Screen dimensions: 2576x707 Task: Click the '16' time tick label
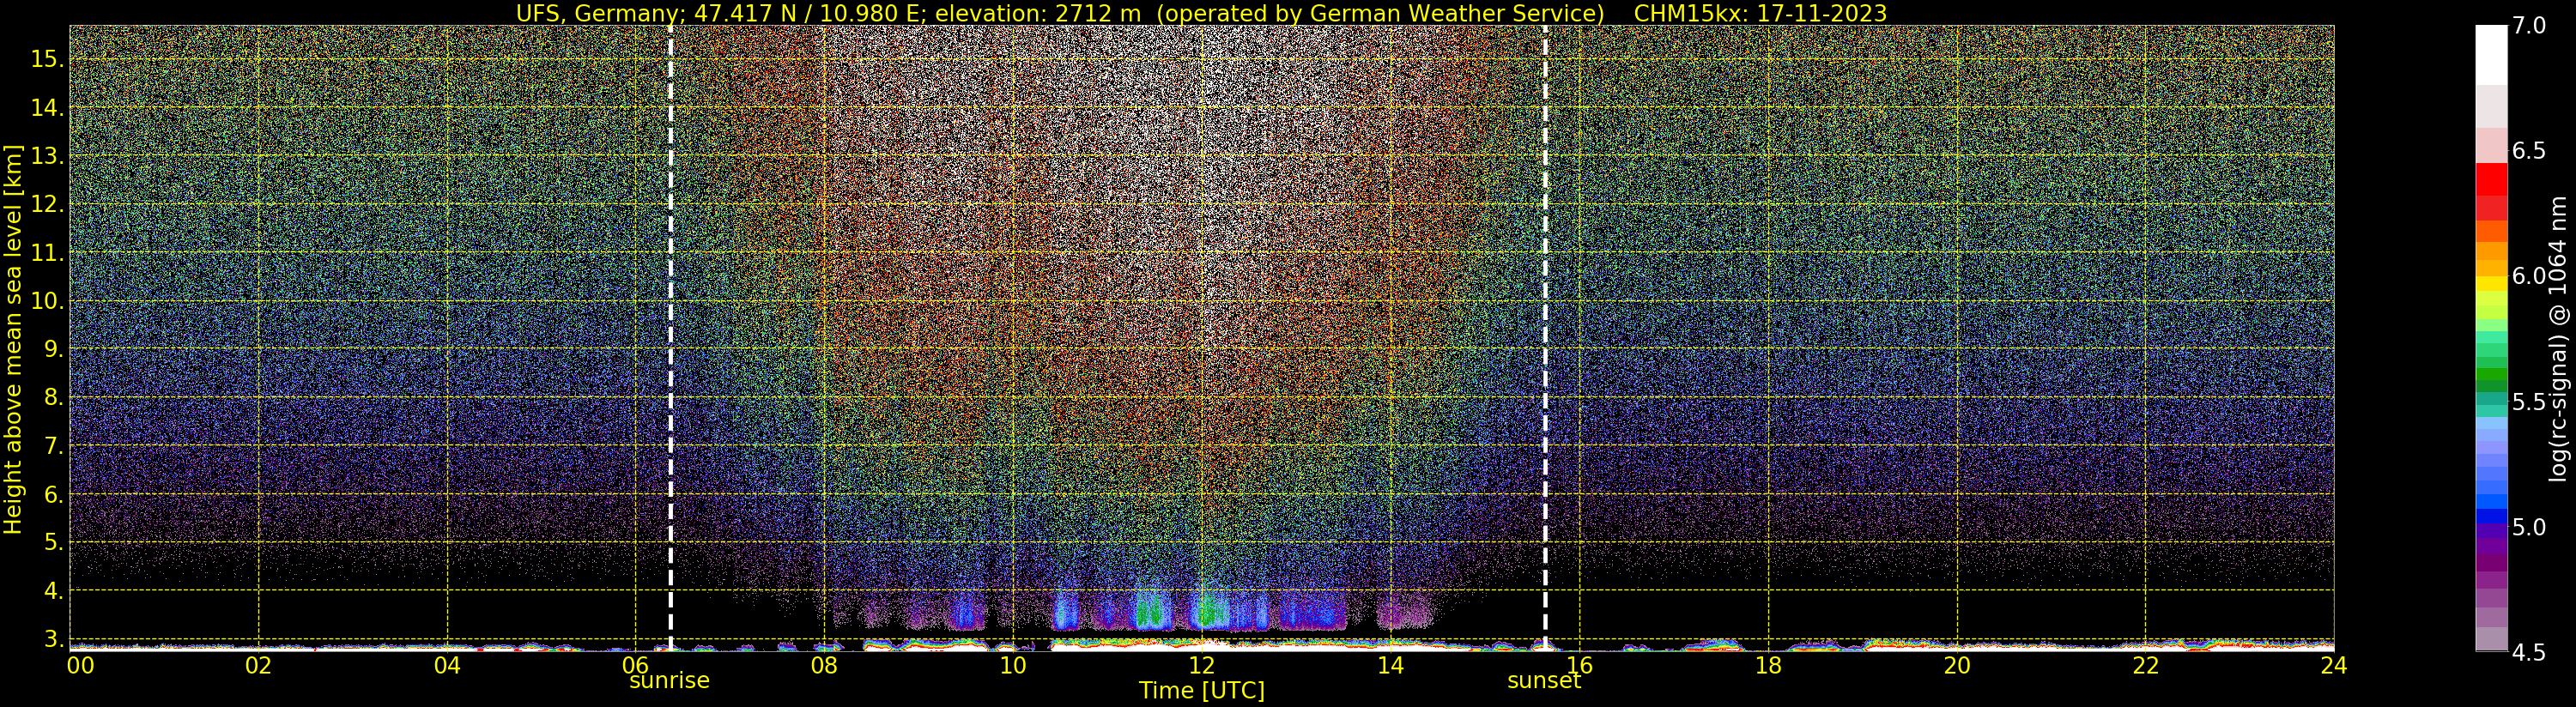tap(1579, 665)
